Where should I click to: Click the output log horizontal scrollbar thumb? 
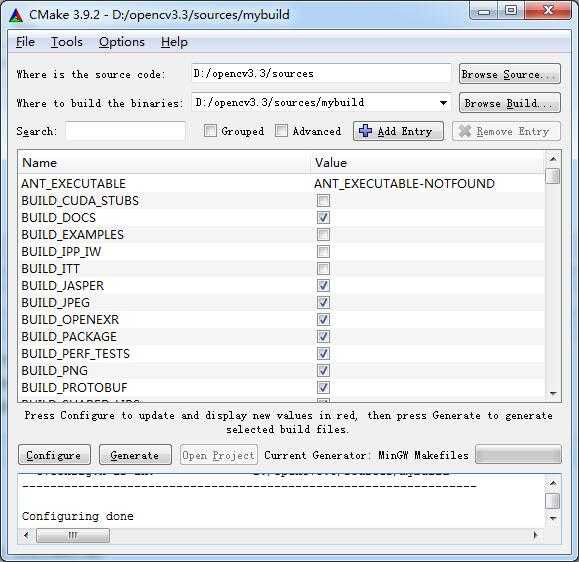tap(73, 535)
